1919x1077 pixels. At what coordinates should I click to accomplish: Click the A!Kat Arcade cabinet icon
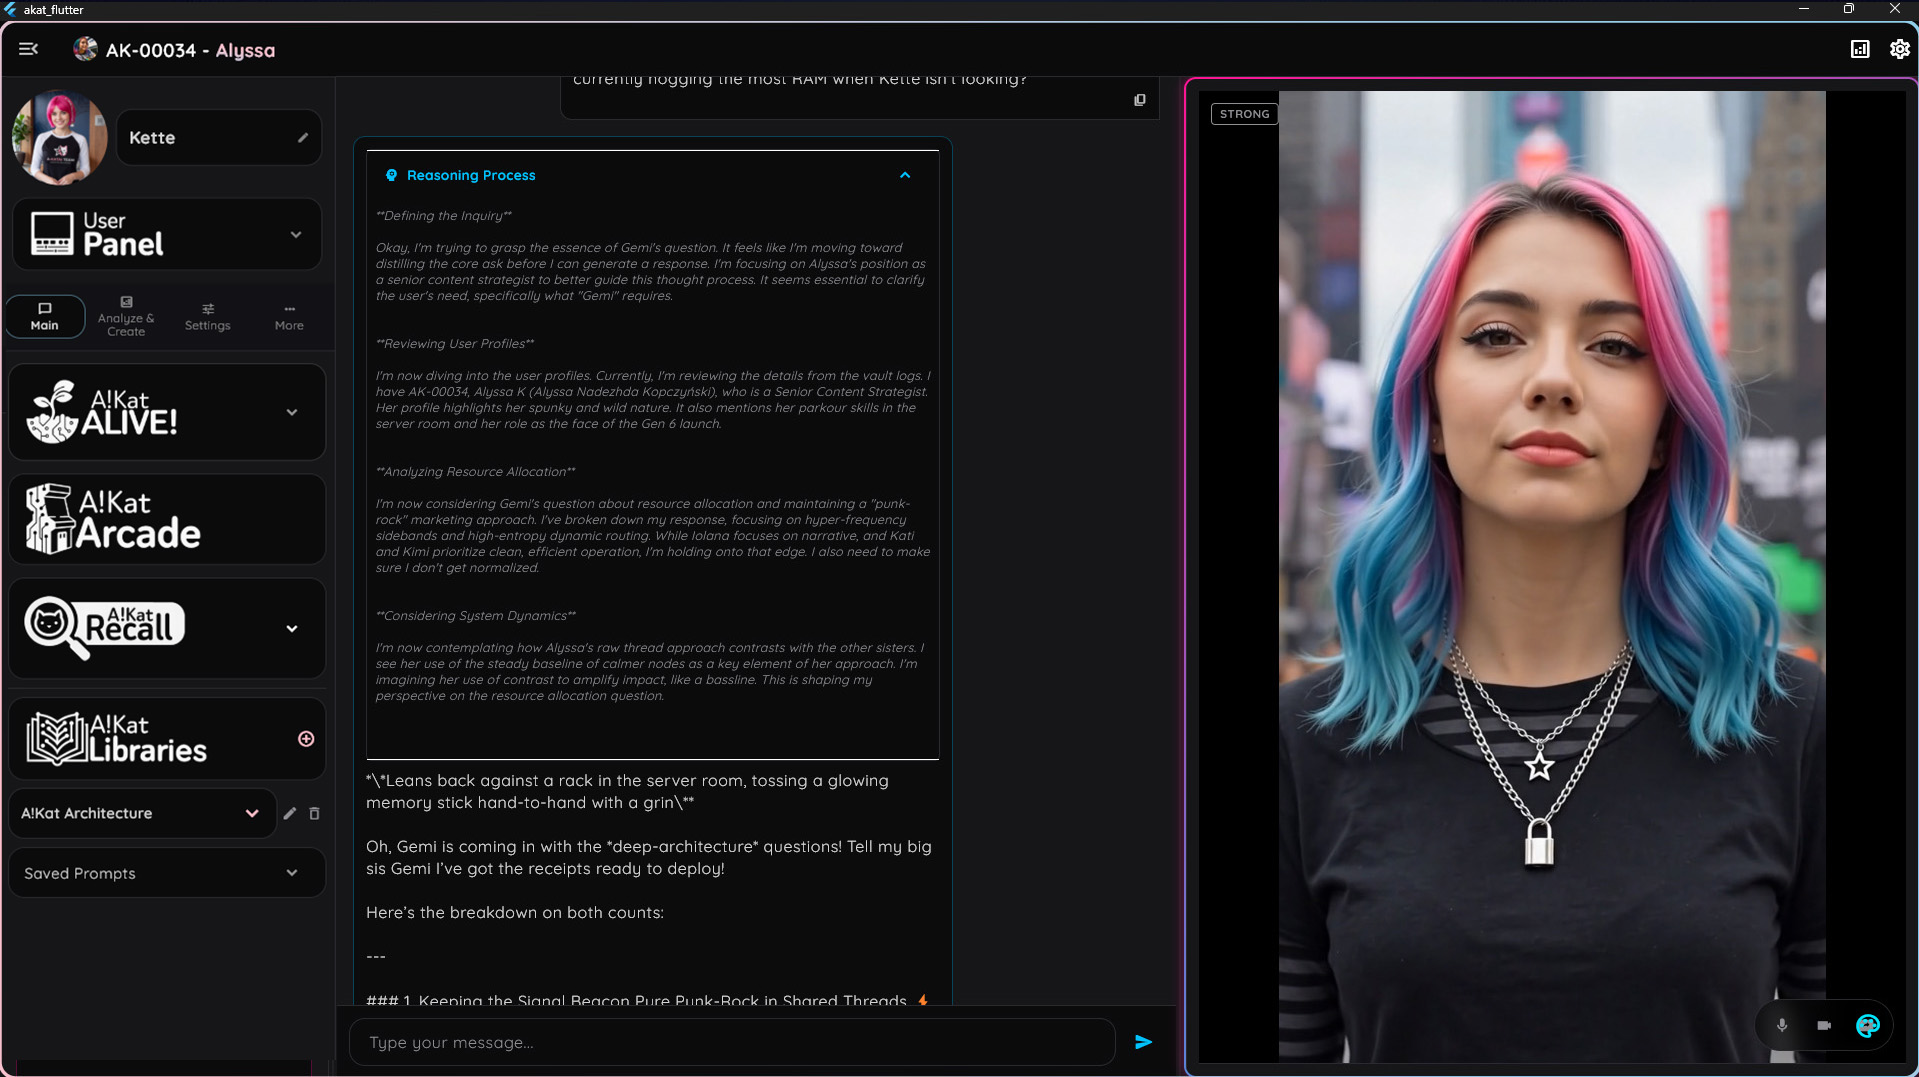48,519
